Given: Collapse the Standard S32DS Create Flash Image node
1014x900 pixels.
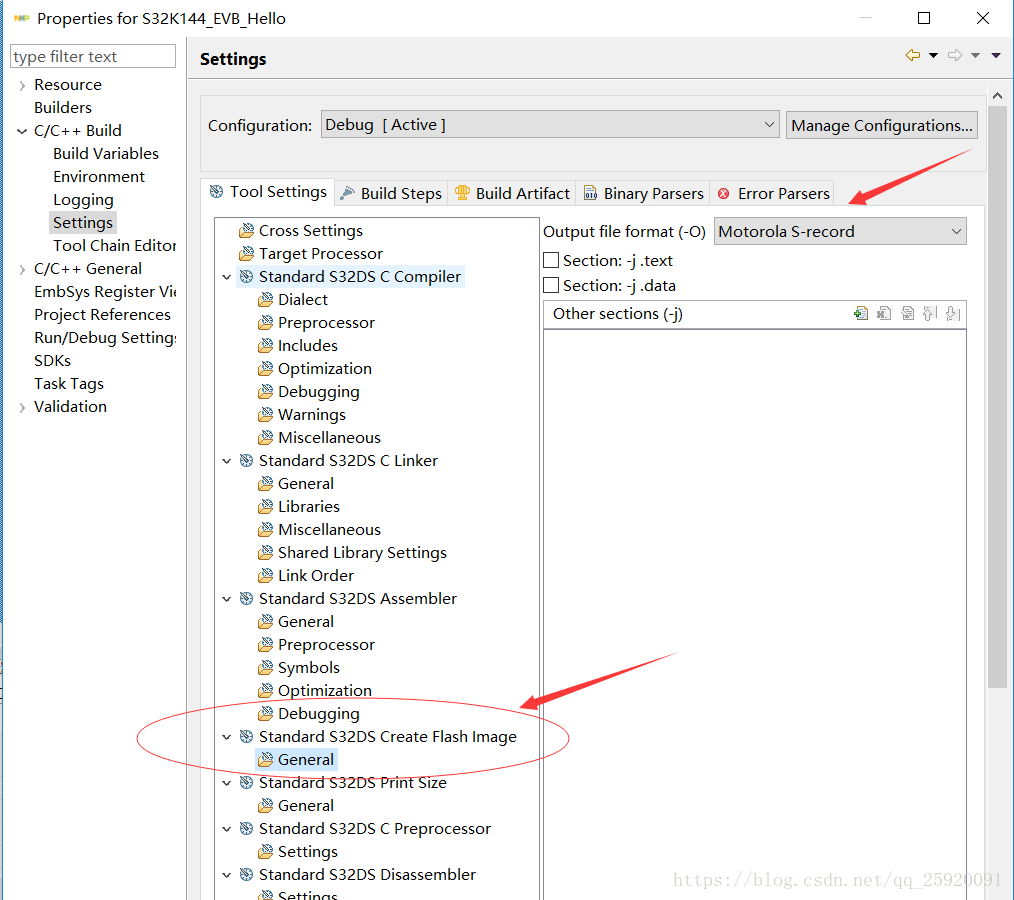Looking at the screenshot, I should tap(226, 737).
